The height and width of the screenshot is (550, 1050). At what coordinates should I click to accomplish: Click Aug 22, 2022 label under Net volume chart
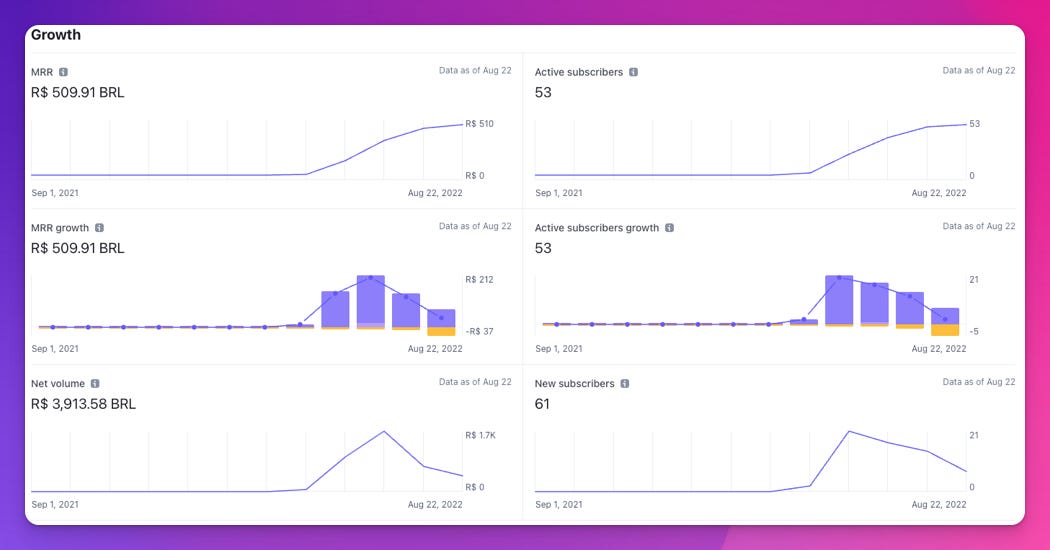click(x=435, y=504)
